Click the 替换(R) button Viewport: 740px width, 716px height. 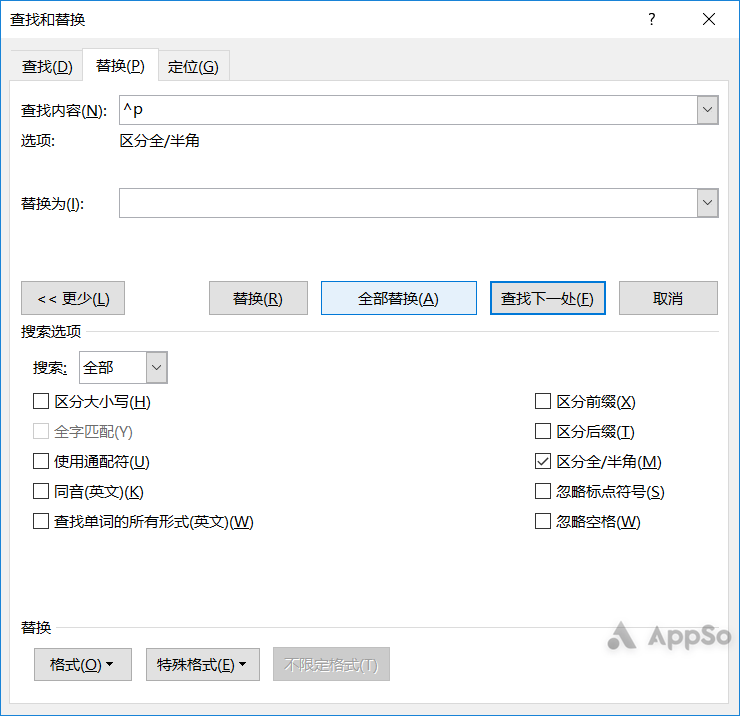(x=258, y=298)
